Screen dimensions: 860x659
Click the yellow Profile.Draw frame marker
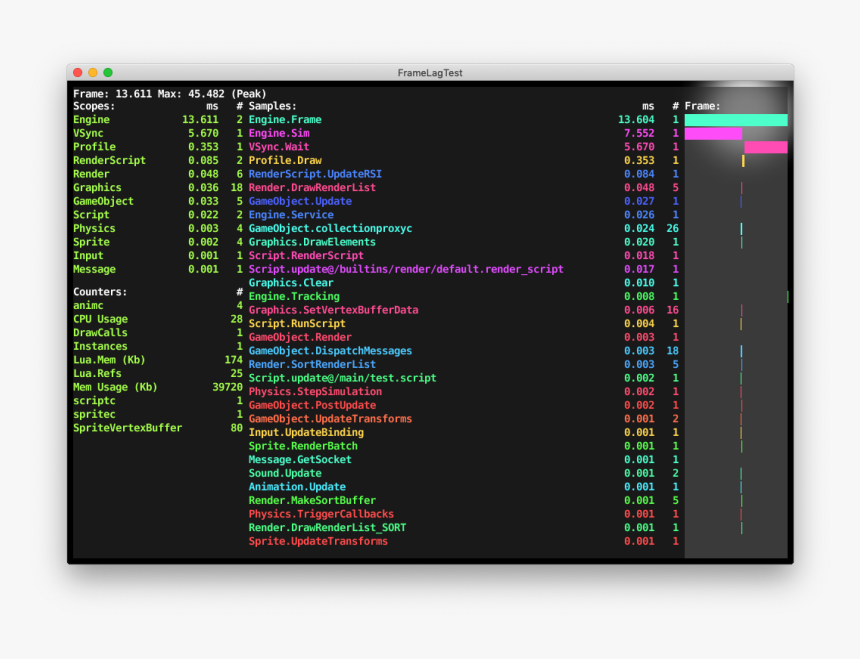click(743, 161)
